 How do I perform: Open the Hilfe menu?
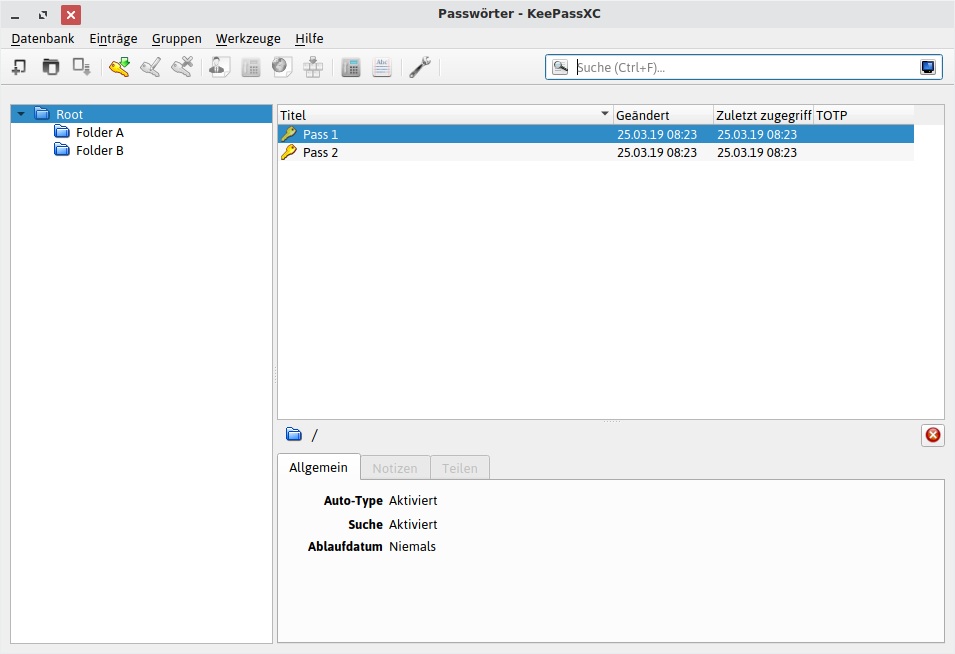pos(309,38)
